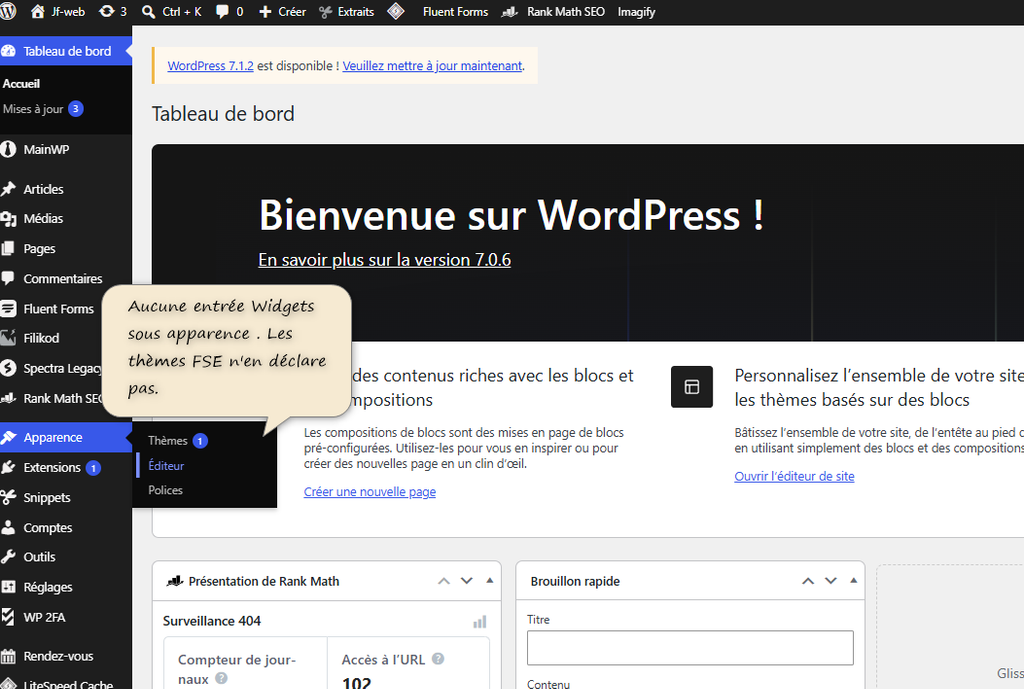Open Accueil under Tableau de bord
This screenshot has width=1024, height=689.
coord(22,84)
